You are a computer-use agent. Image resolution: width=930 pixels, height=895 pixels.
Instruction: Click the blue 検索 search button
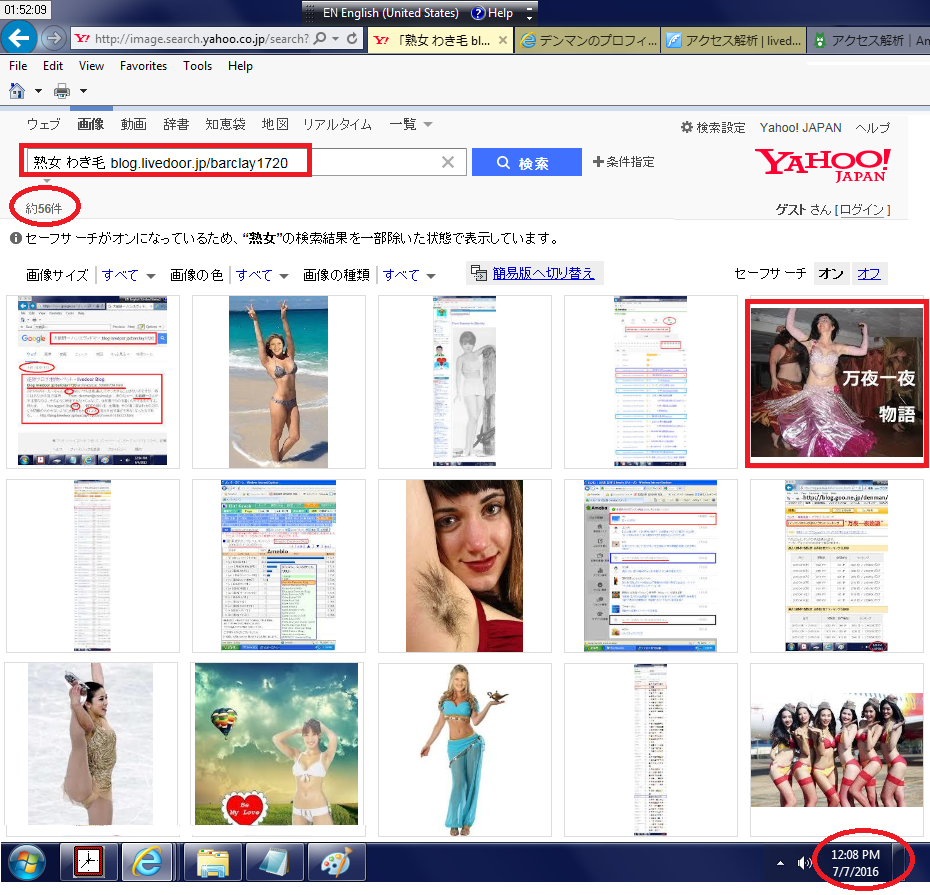(x=527, y=163)
